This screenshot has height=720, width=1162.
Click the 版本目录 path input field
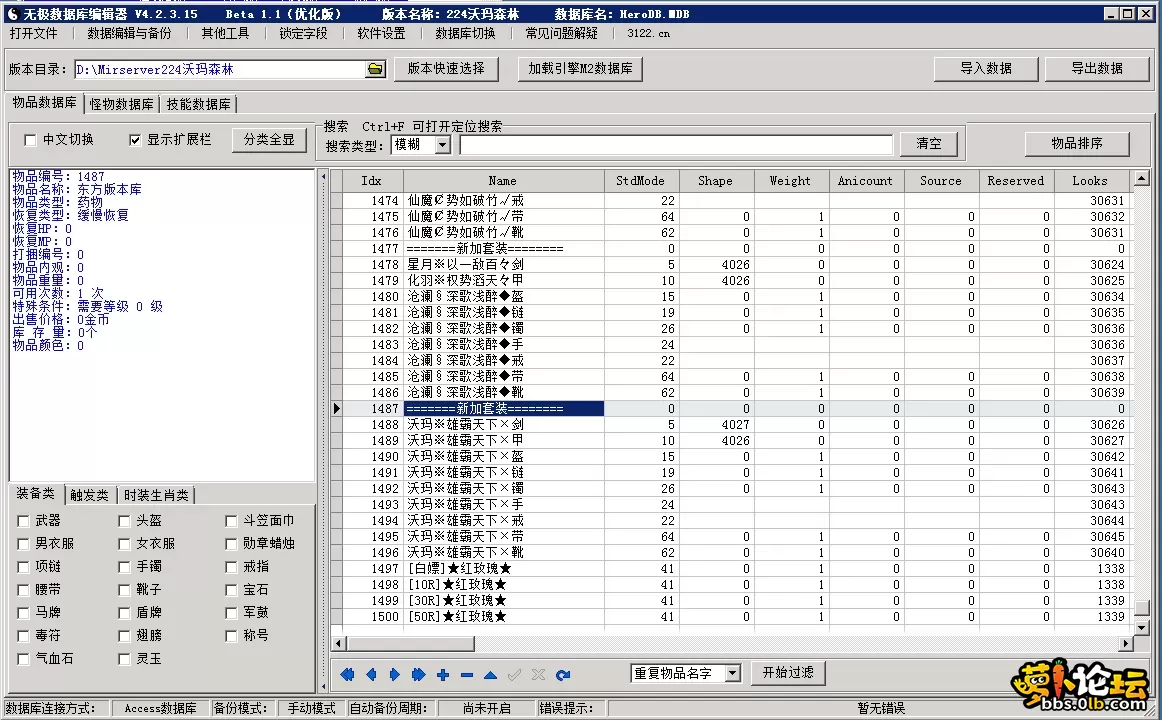coord(220,70)
